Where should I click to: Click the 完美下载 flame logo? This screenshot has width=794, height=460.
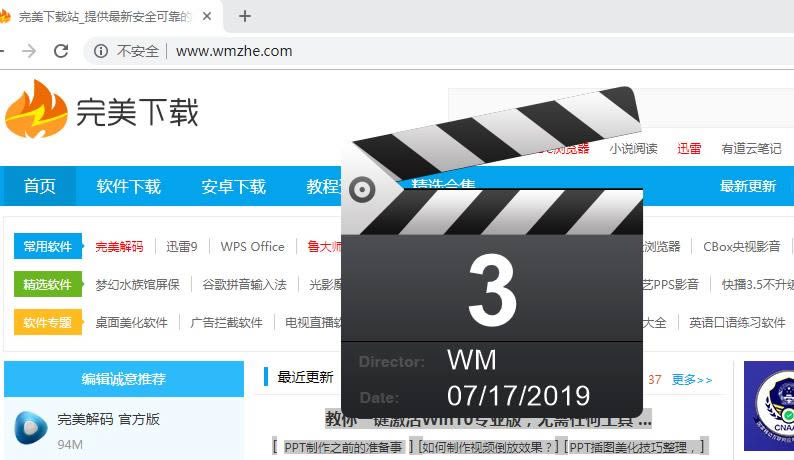tap(35, 109)
